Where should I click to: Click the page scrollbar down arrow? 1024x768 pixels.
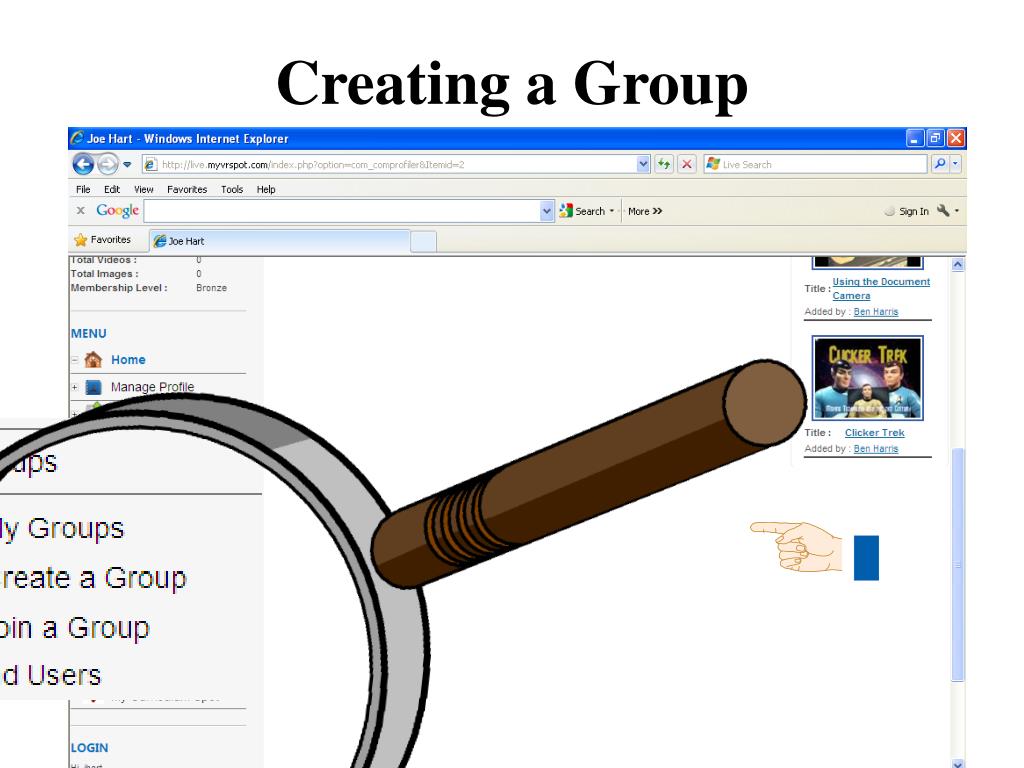[958, 762]
